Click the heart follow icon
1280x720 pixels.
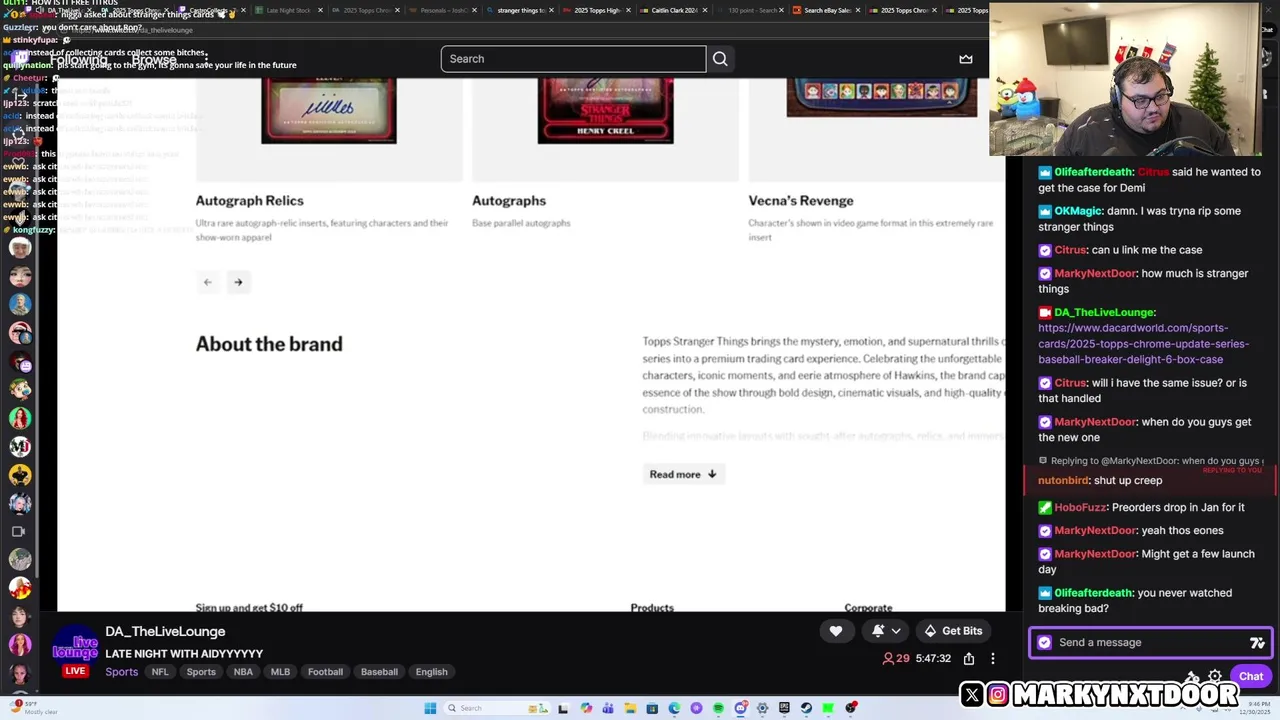point(836,631)
